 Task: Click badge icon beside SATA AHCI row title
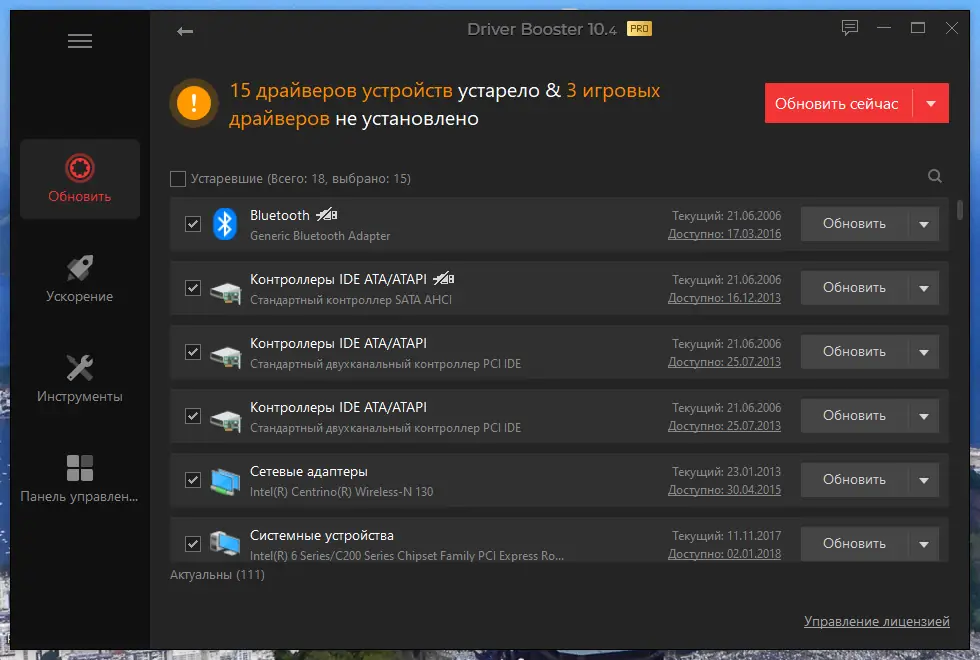444,279
